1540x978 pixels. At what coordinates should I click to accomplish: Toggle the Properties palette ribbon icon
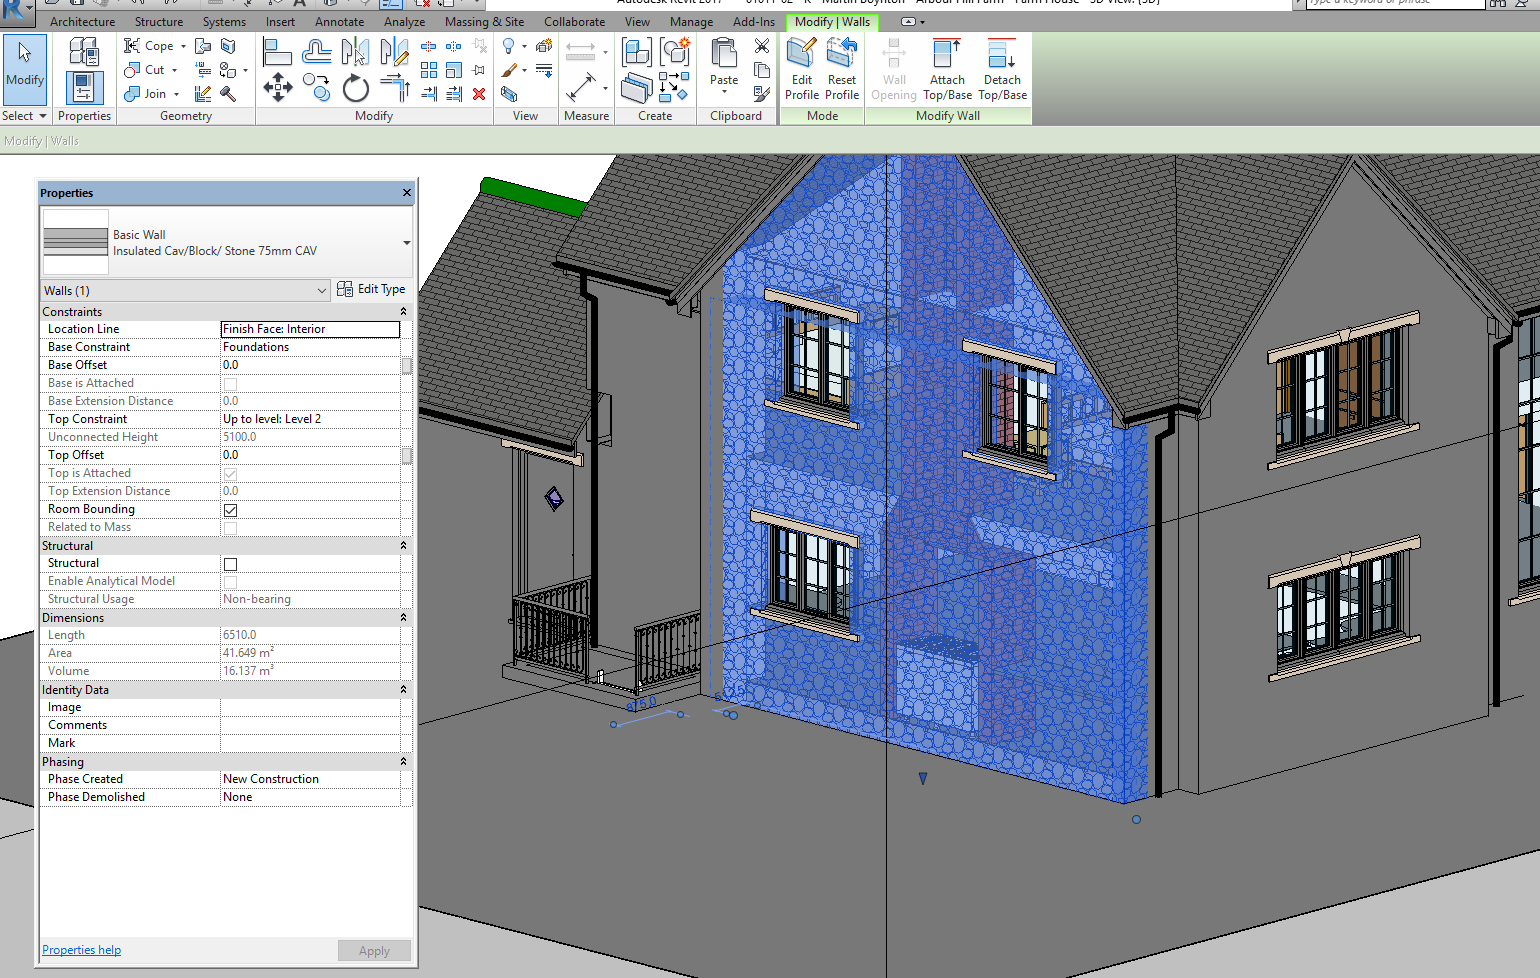[84, 88]
